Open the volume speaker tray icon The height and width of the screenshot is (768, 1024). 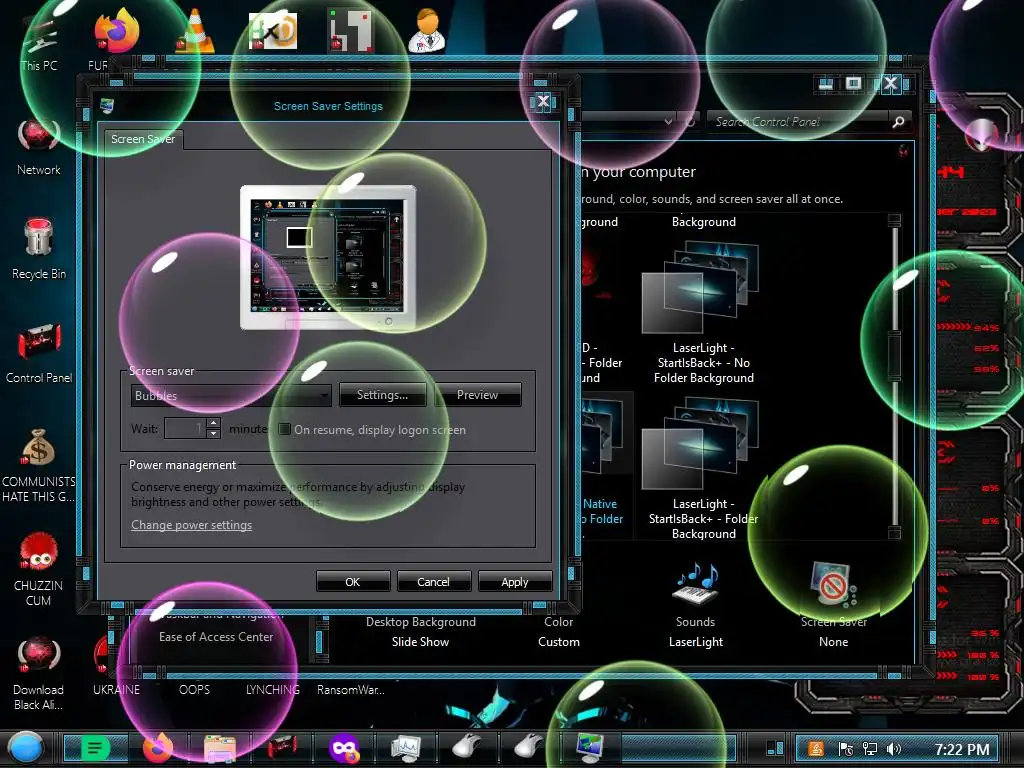point(895,749)
